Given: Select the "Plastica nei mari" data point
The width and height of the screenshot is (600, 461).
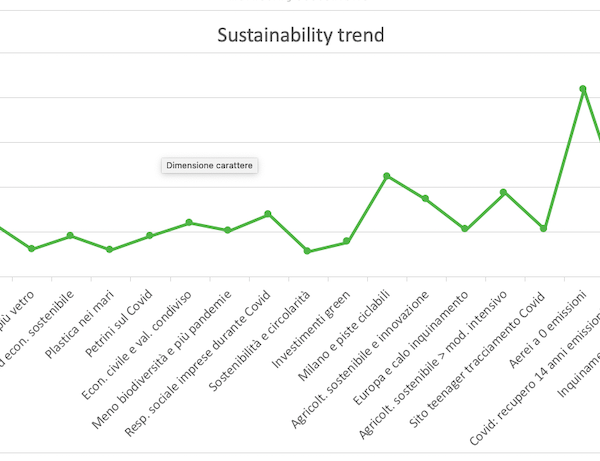Looking at the screenshot, I should (110, 249).
